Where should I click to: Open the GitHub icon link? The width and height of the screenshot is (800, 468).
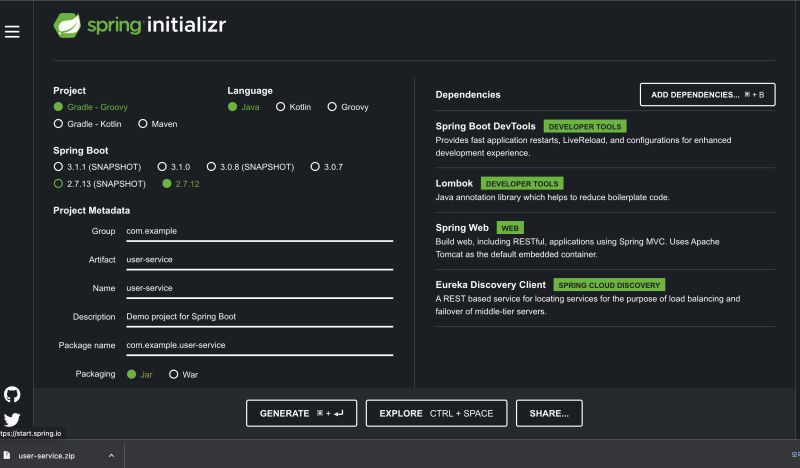12,395
